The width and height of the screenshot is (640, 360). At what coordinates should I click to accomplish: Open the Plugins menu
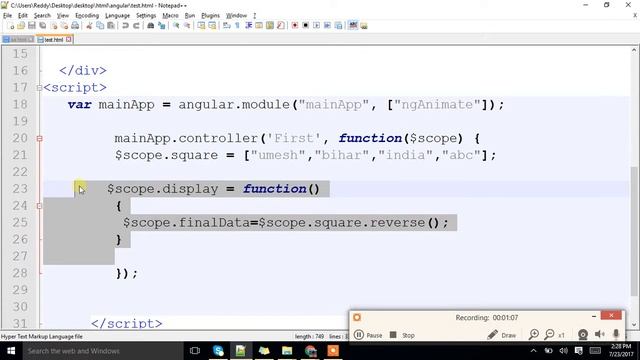pyautogui.click(x=210, y=16)
